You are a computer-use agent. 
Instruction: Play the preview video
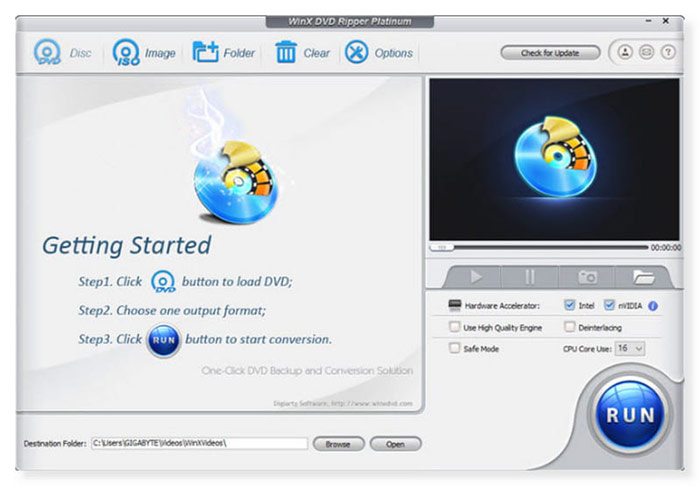(476, 277)
